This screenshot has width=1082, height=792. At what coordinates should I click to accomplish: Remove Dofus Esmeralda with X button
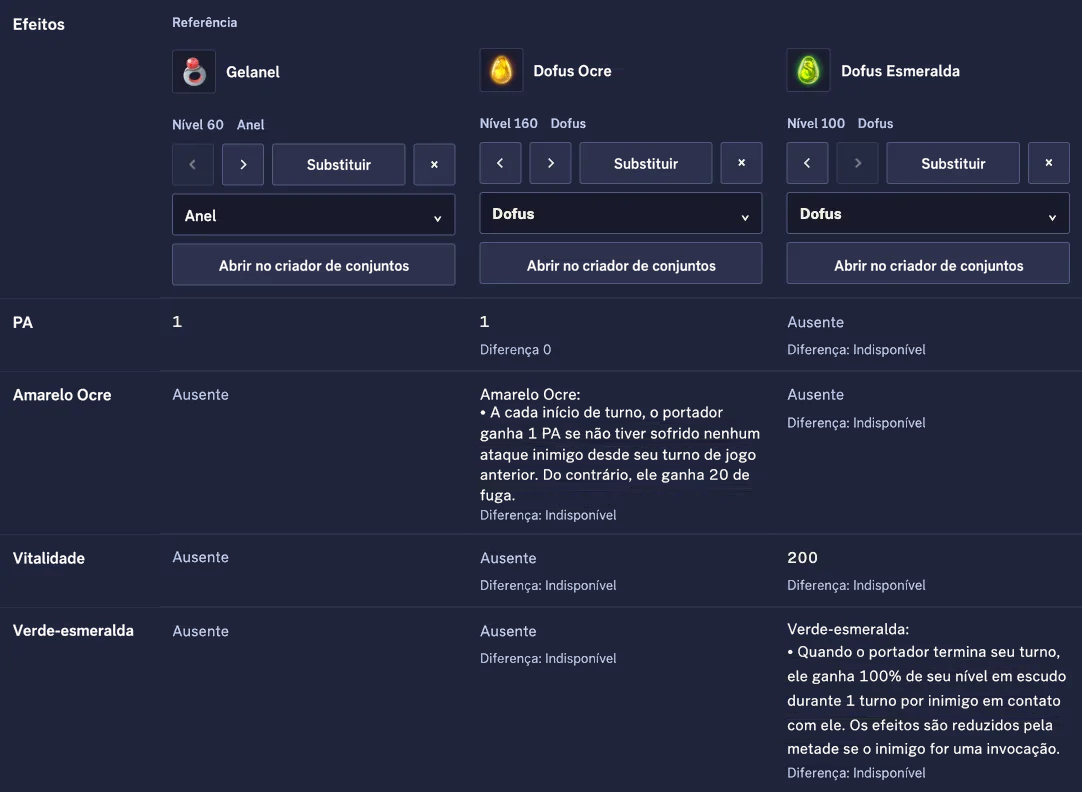(1049, 163)
